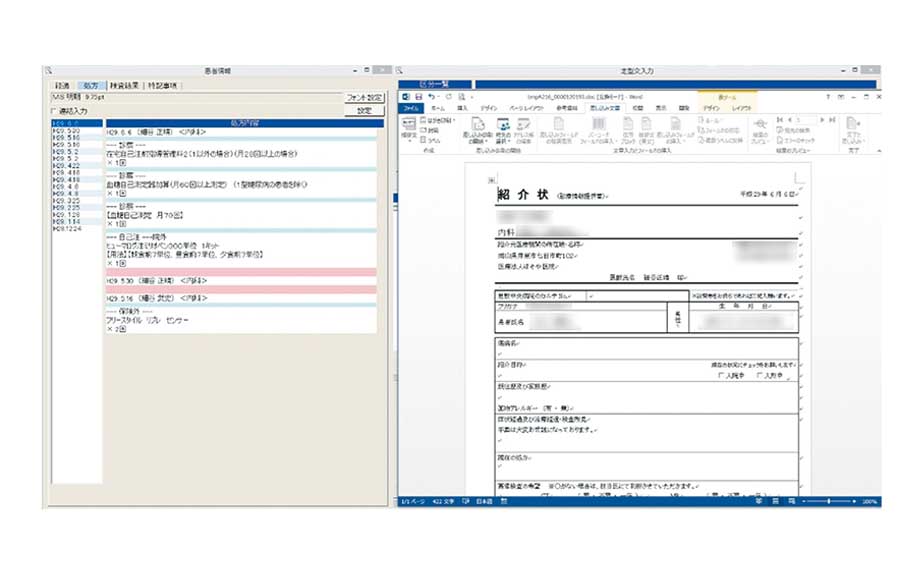The image size is (920, 568).
Task: Click the Word save icon in quick access toolbar
Action: click(418, 96)
